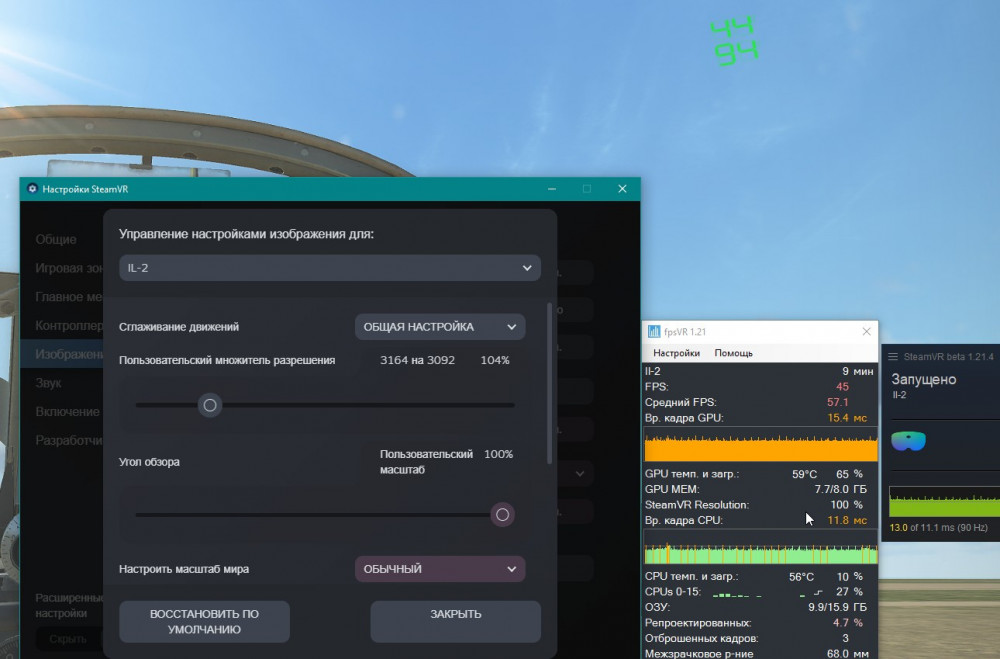
Task: Close the SteamVR settings window
Action: (622, 189)
